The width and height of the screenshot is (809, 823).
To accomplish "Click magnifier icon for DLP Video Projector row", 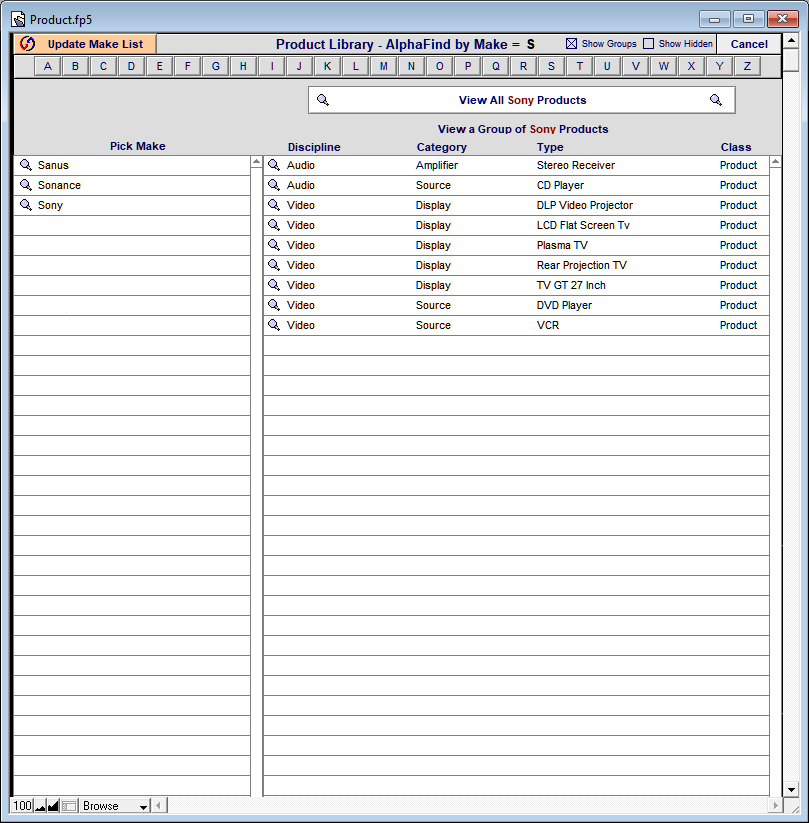I will click(x=274, y=205).
